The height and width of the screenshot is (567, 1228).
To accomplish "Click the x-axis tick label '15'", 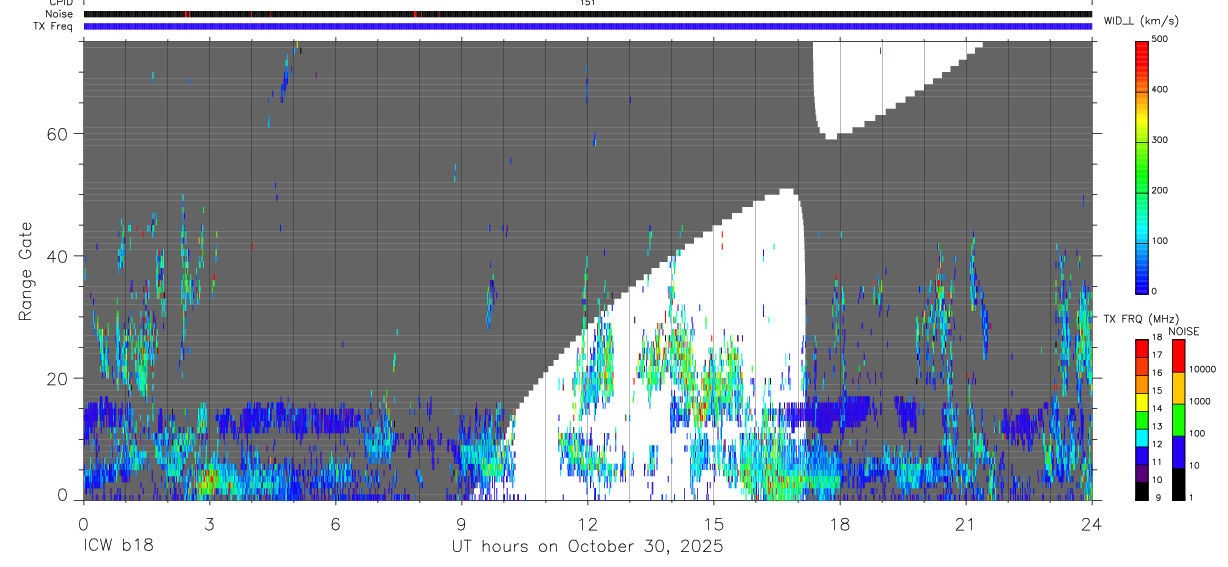I will pos(713,524).
